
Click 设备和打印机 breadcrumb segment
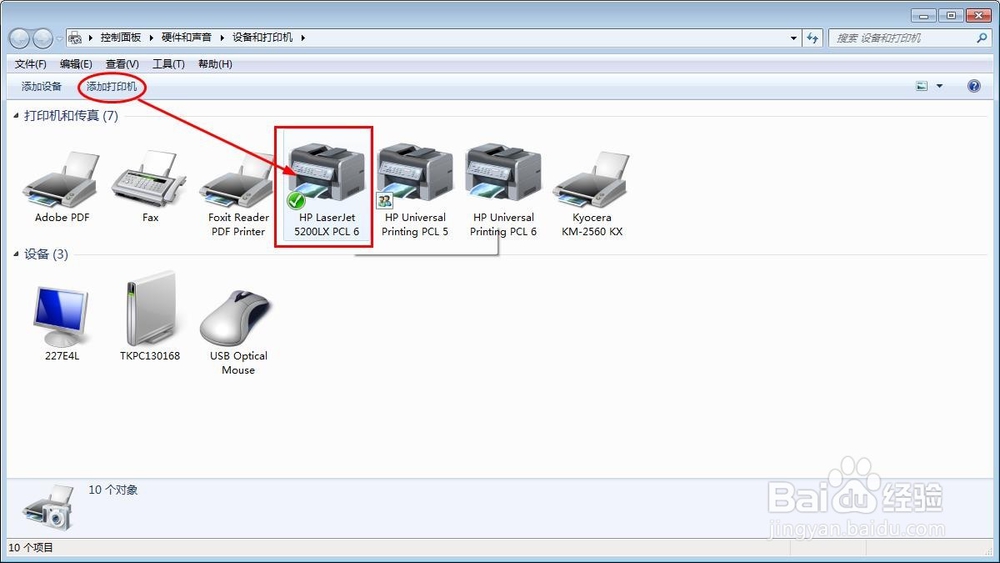262,38
